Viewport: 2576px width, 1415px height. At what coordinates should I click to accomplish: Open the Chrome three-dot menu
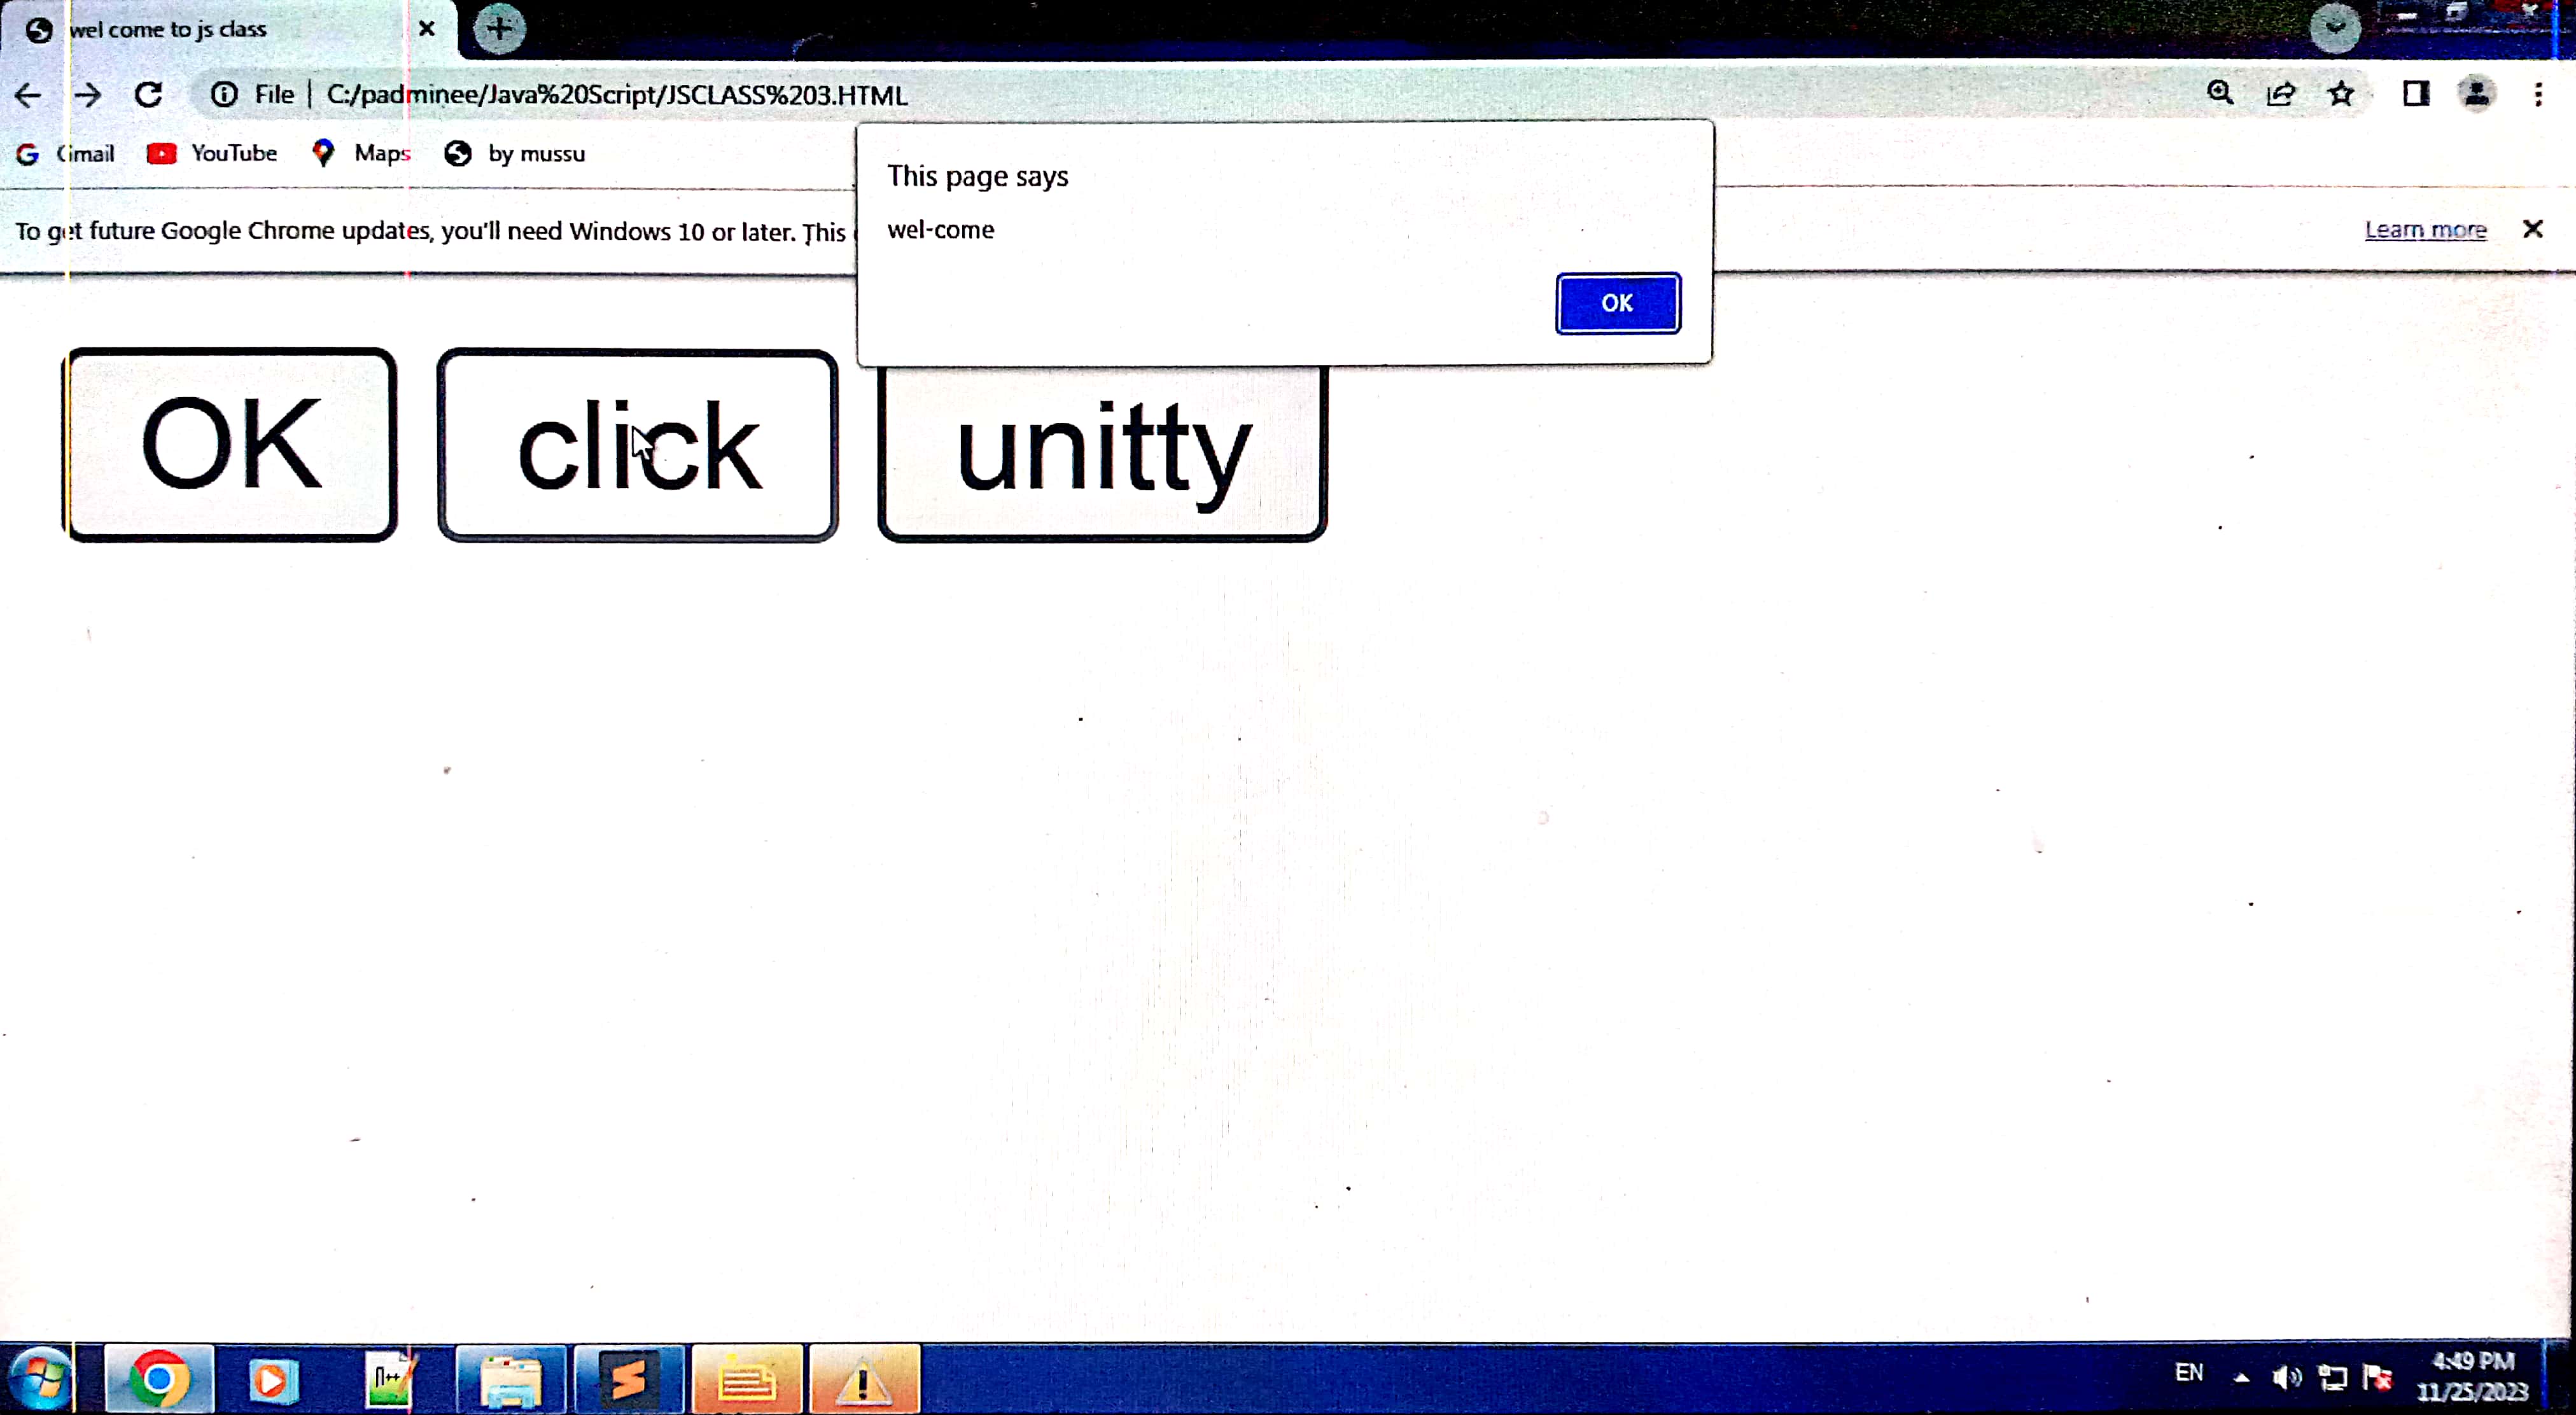pos(2538,94)
